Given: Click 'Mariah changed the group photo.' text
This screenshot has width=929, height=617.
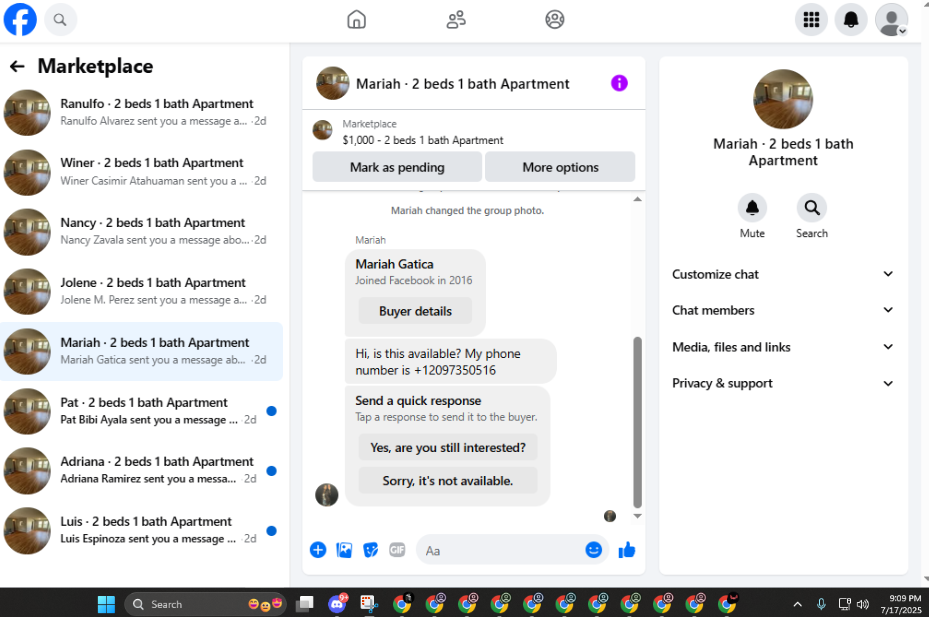Looking at the screenshot, I should coord(467,210).
